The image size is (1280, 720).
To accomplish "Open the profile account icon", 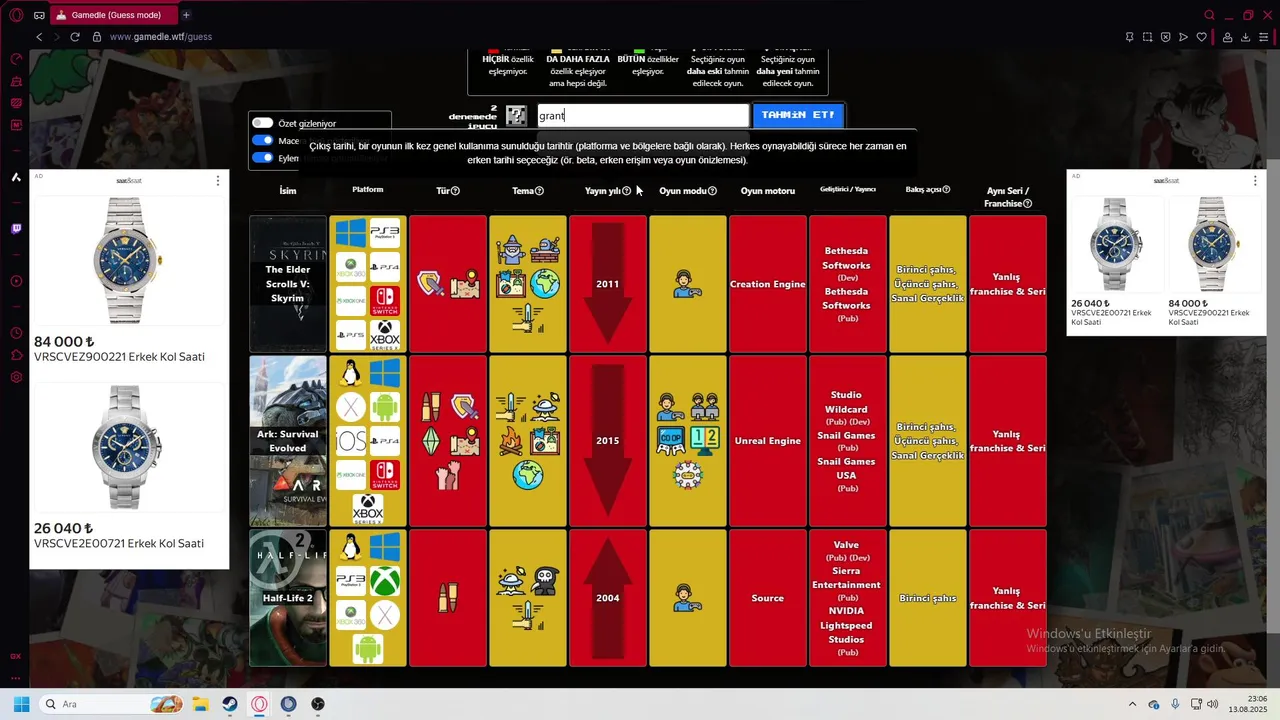I will [x=1227, y=37].
